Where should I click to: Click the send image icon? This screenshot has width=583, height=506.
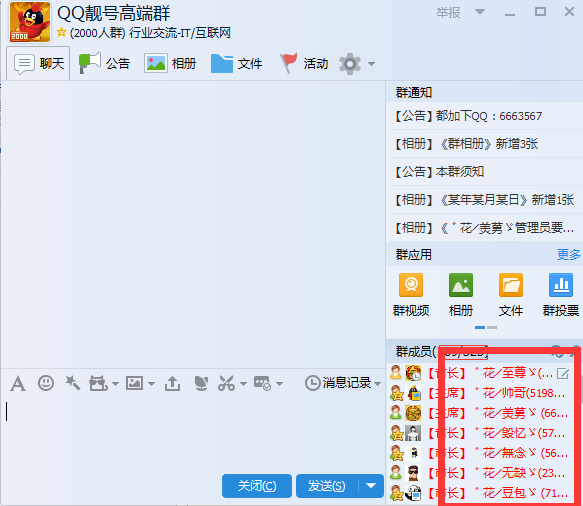pos(134,383)
